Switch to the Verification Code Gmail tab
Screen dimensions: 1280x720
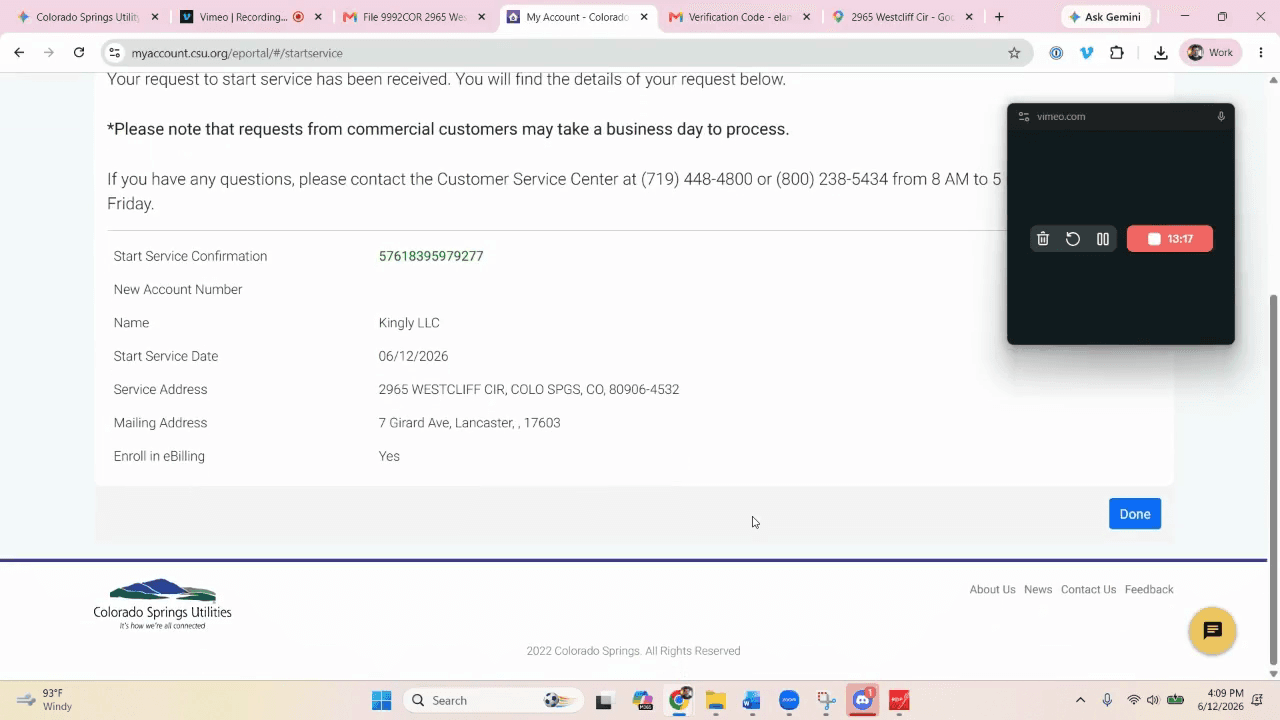(x=739, y=17)
